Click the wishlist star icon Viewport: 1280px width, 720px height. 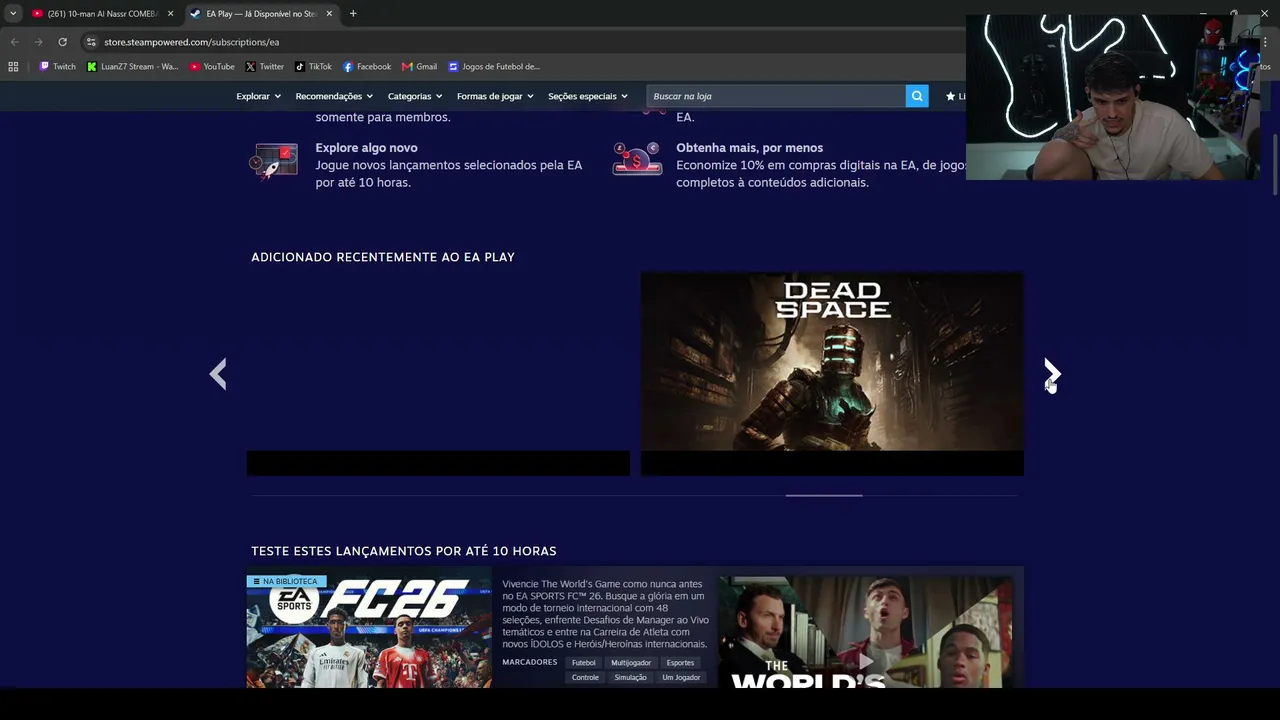[x=950, y=96]
